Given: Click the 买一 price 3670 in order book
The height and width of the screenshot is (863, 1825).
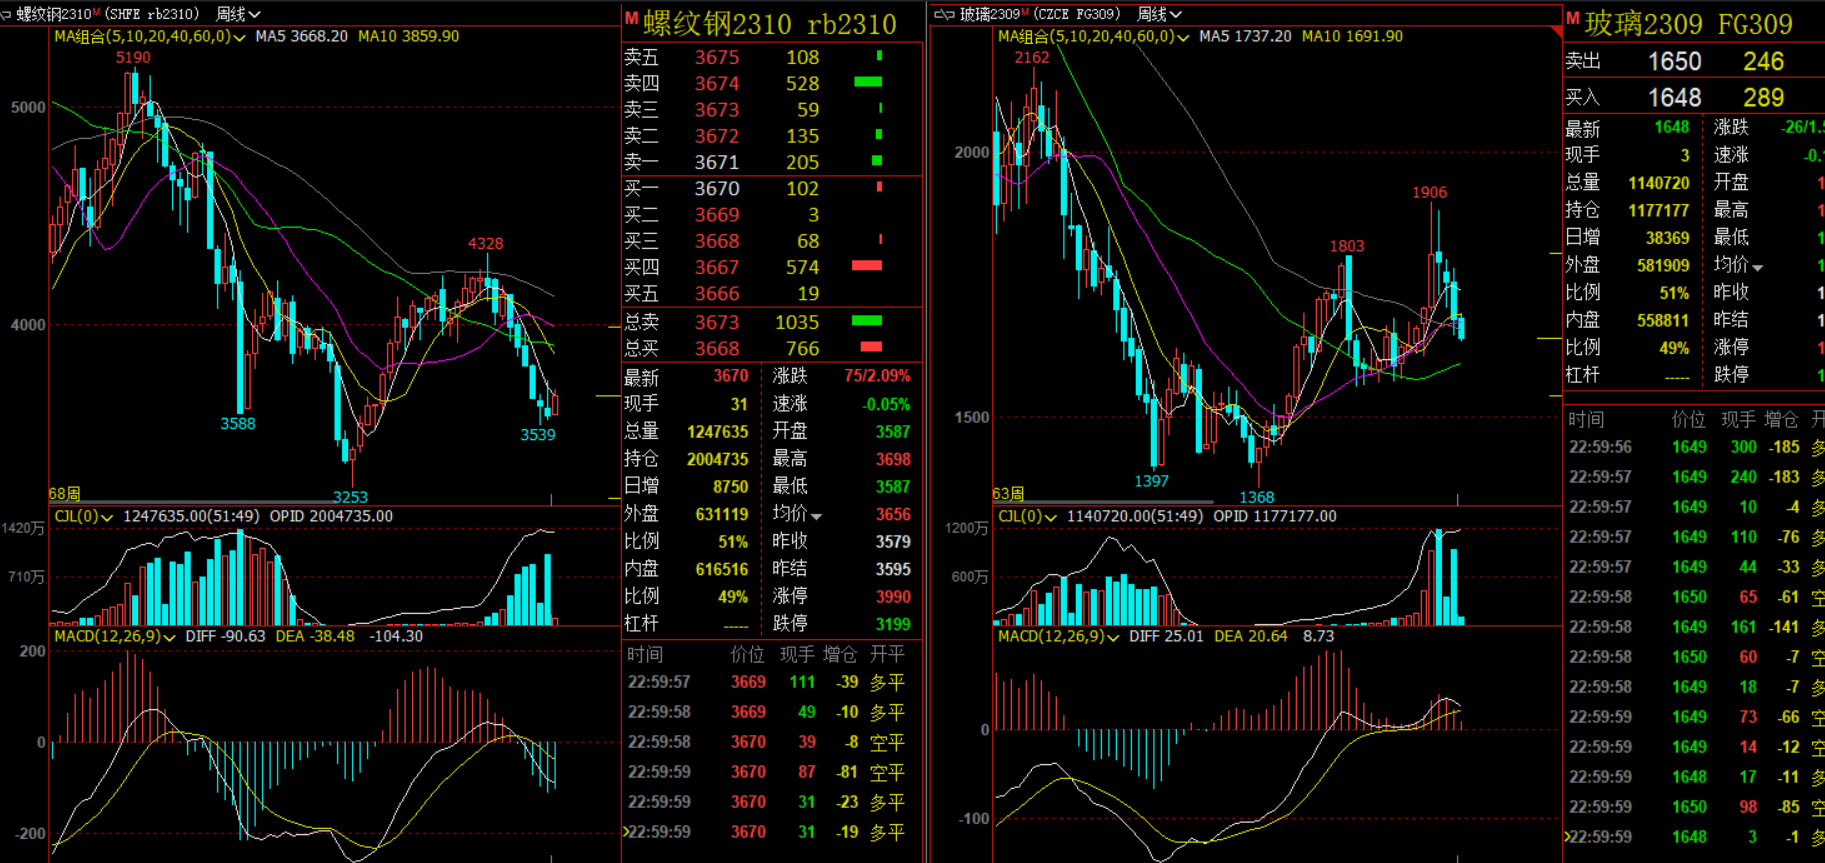Looking at the screenshot, I should [x=717, y=189].
